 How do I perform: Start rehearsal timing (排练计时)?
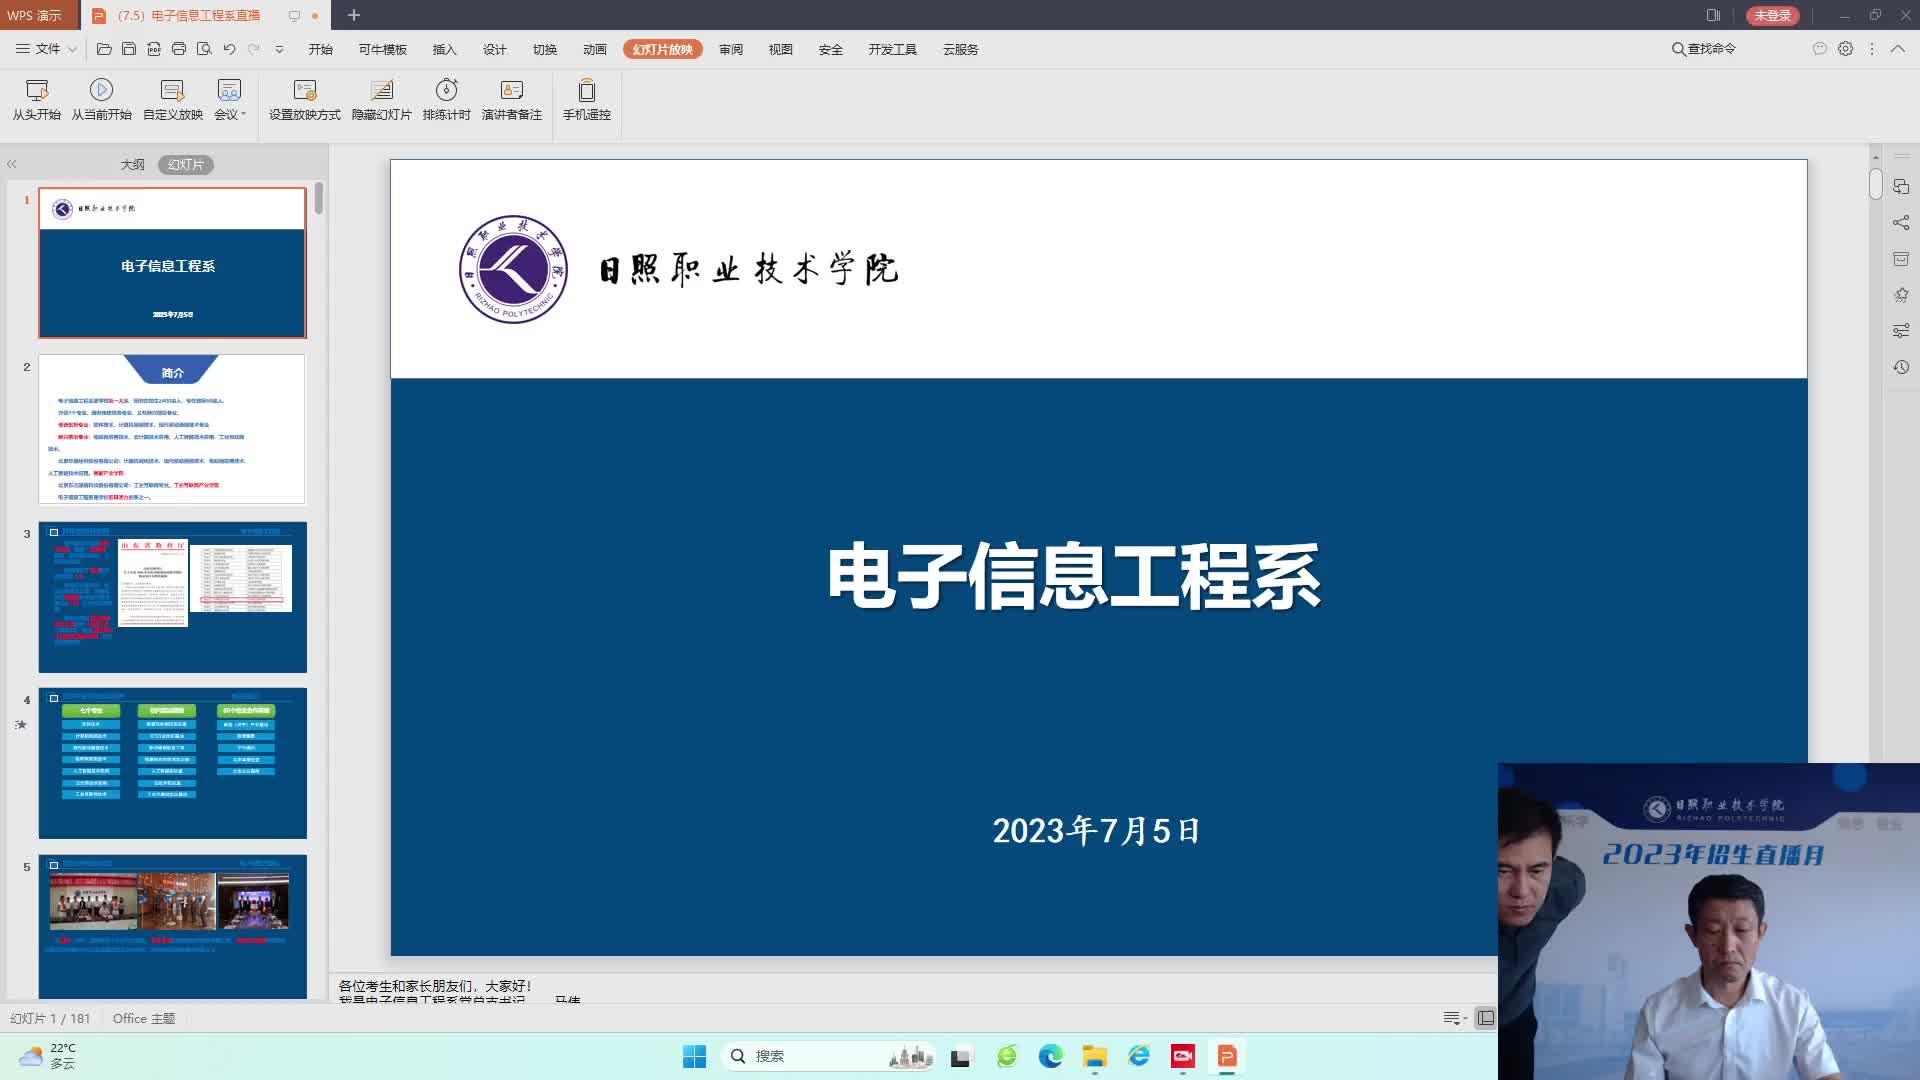point(447,100)
